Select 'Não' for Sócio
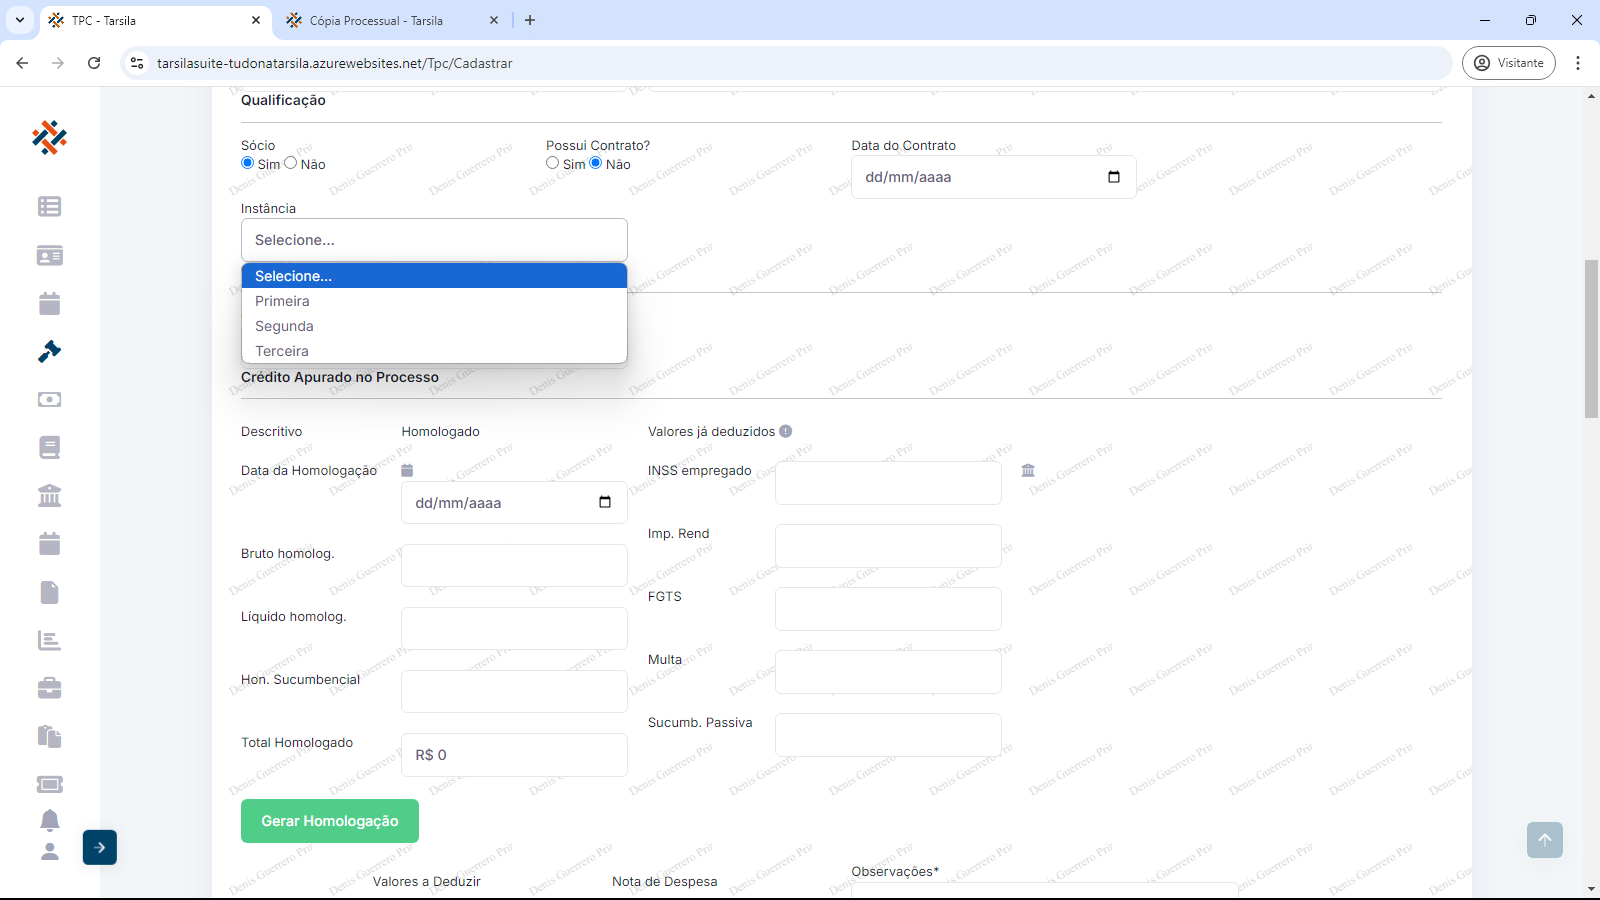Viewport: 1600px width, 900px height. (x=291, y=163)
